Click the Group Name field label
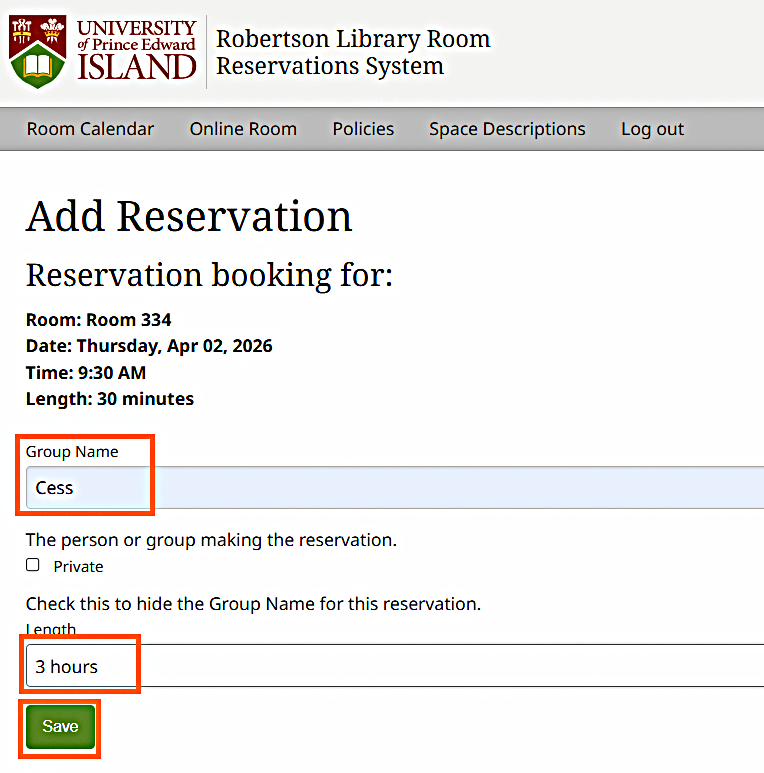 [72, 452]
